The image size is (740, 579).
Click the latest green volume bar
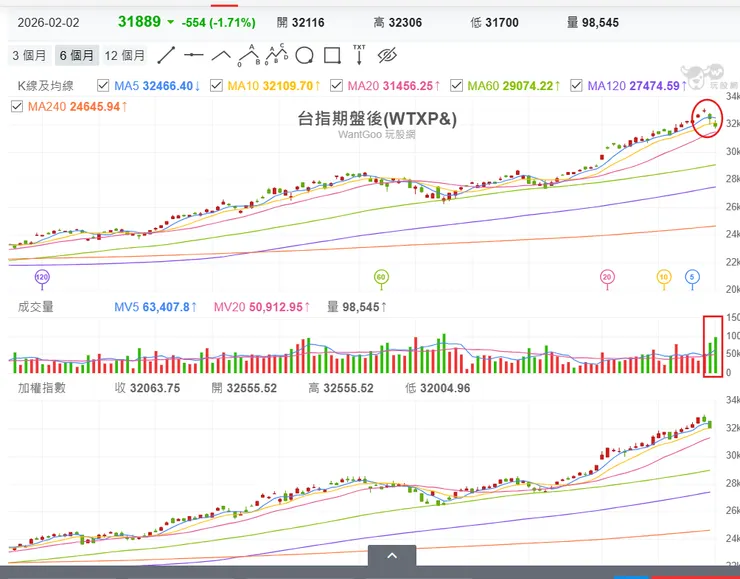pyautogui.click(x=716, y=355)
